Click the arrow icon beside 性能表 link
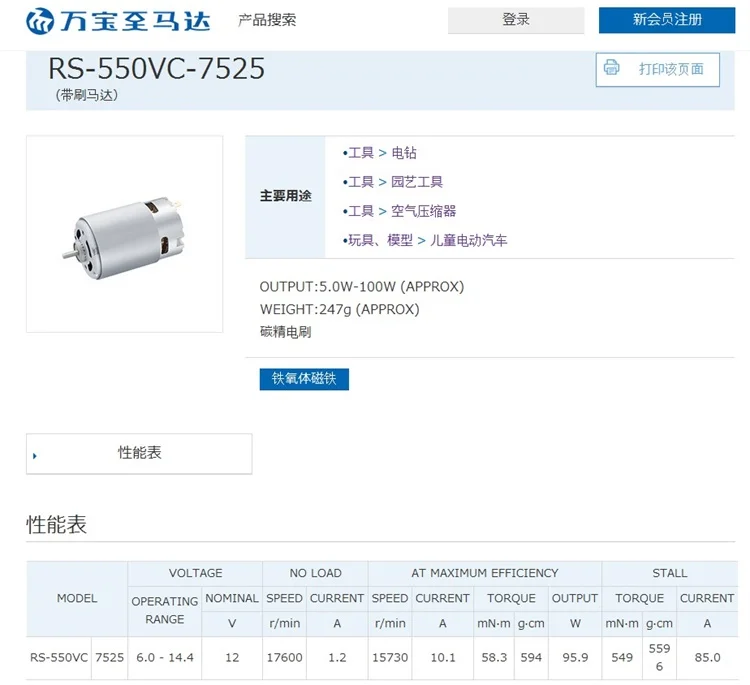The width and height of the screenshot is (750, 685). pos(34,456)
